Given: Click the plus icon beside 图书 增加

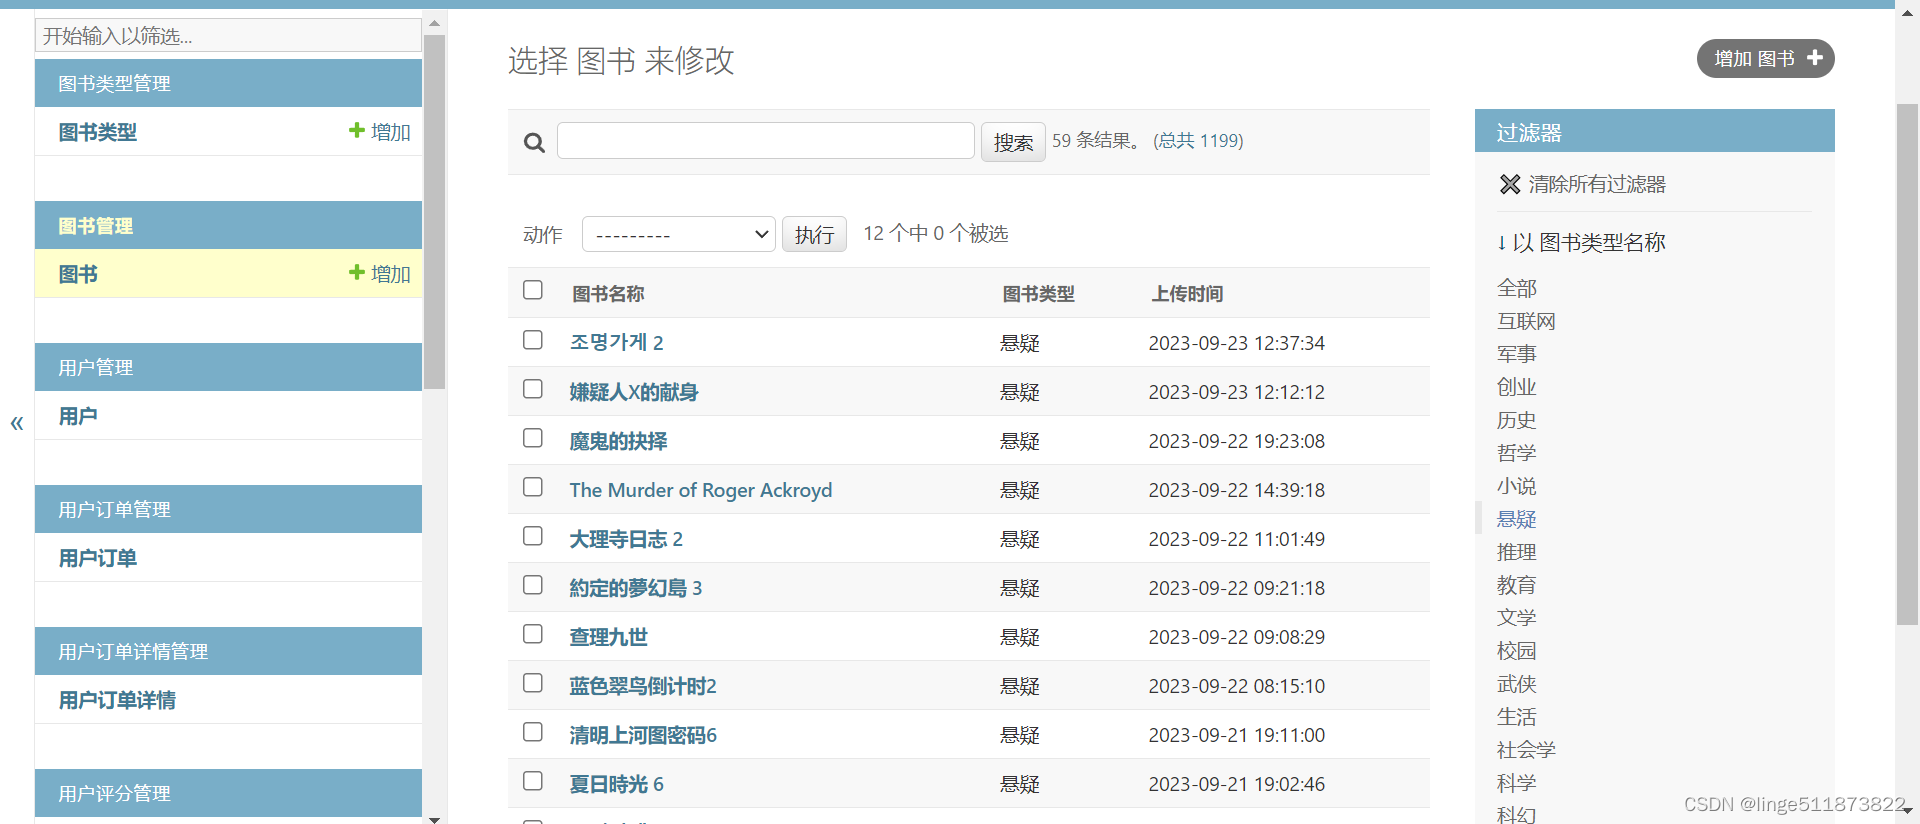Looking at the screenshot, I should tap(356, 272).
